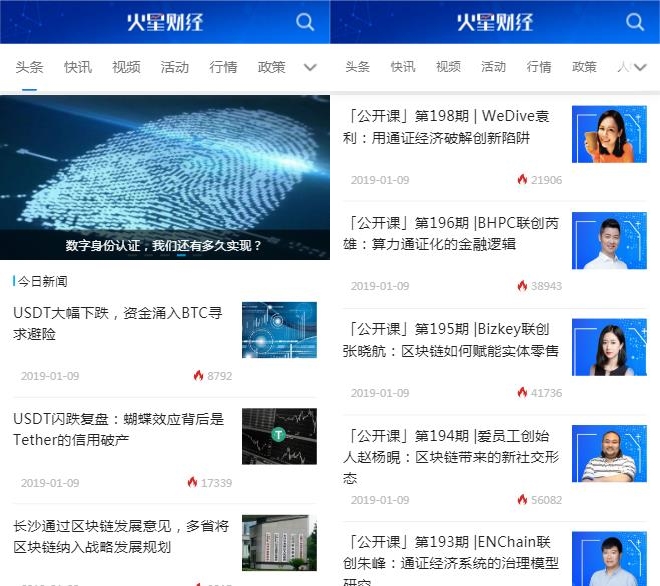Click view count 17339

point(216,482)
